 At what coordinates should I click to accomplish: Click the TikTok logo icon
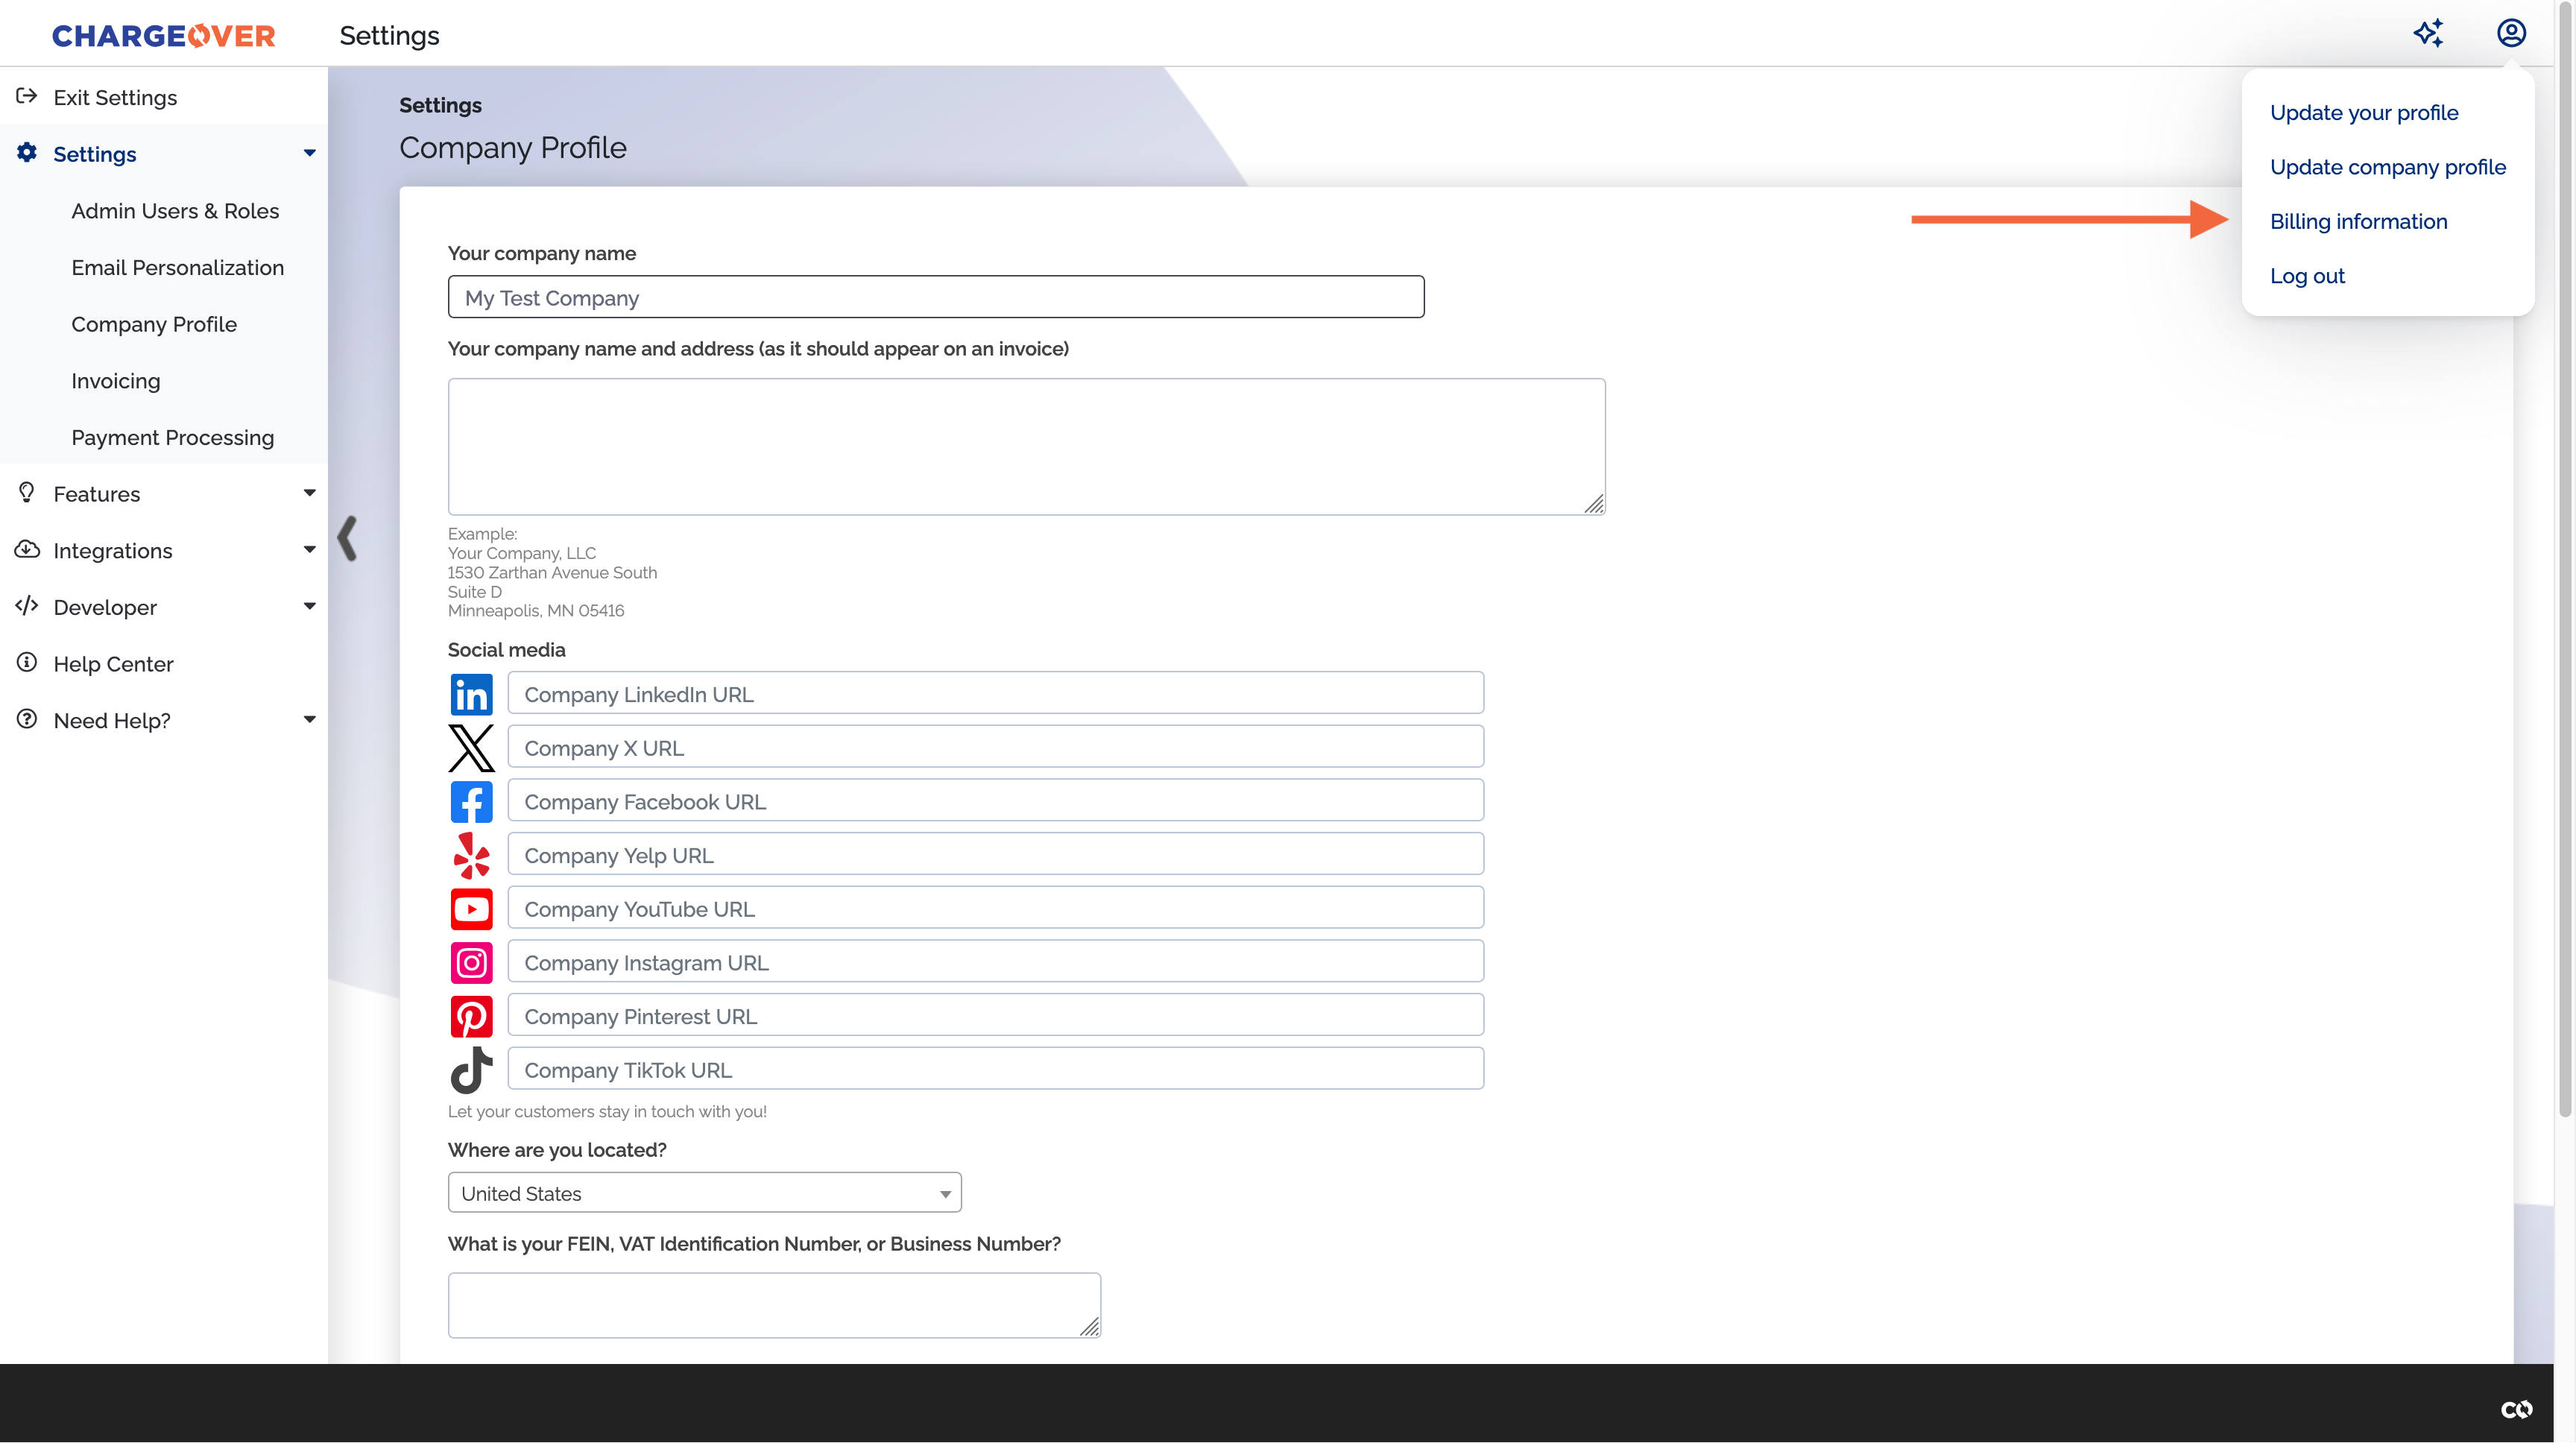tap(471, 1070)
